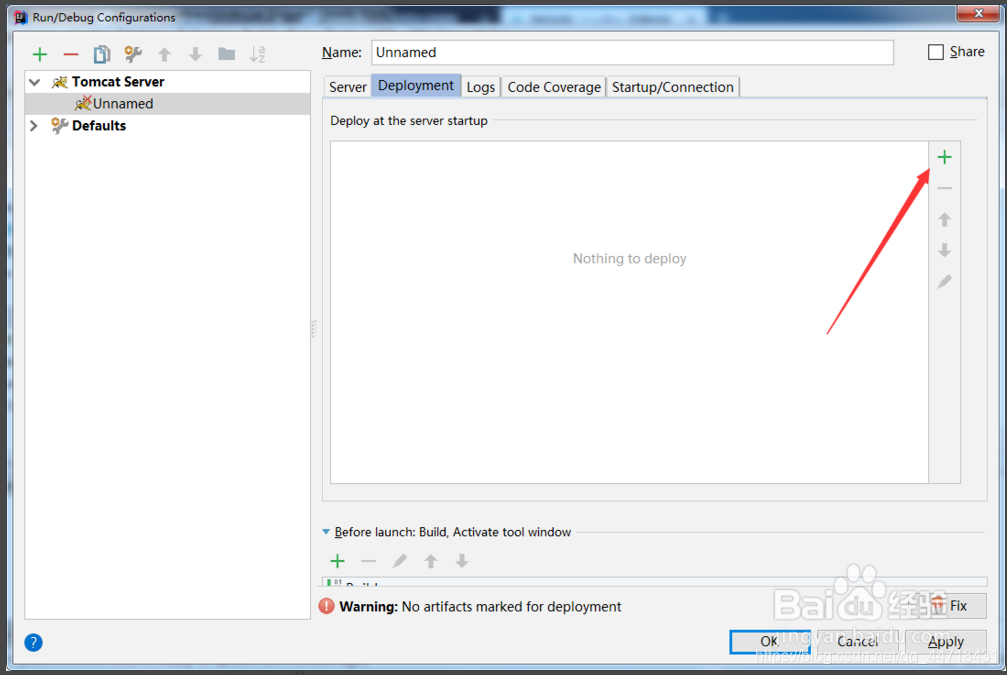The image size is (1007, 675).
Task: Move before launch task up
Action: [x=431, y=561]
